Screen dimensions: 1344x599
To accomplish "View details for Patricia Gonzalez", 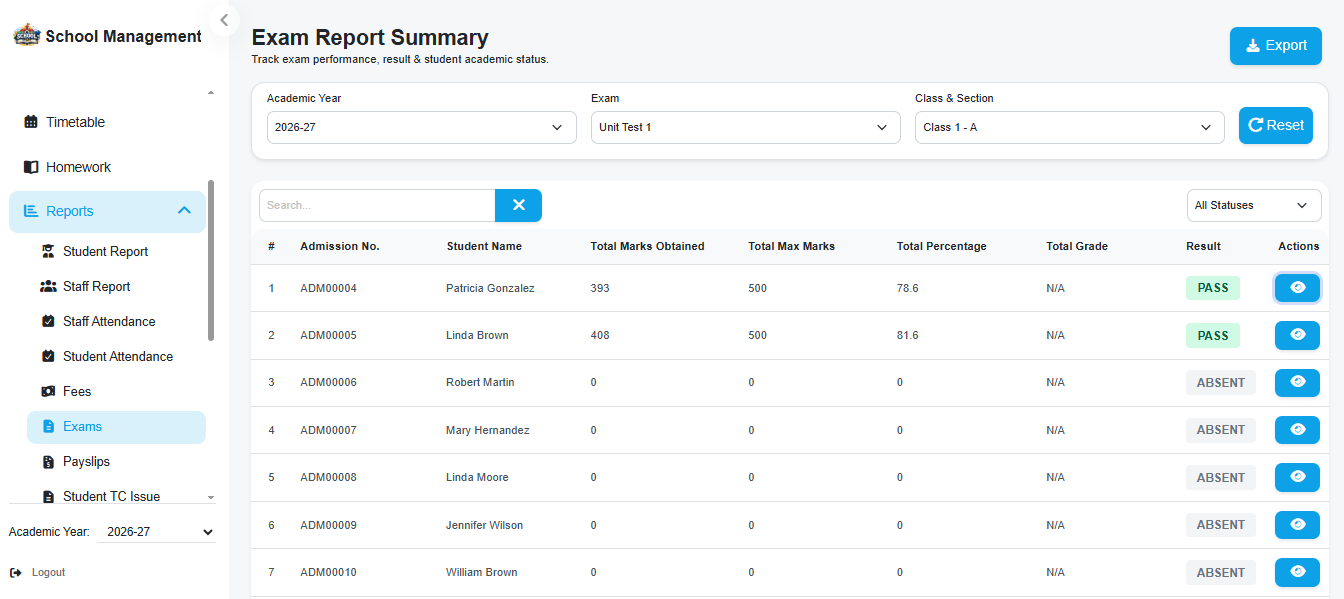I will click(x=1297, y=288).
